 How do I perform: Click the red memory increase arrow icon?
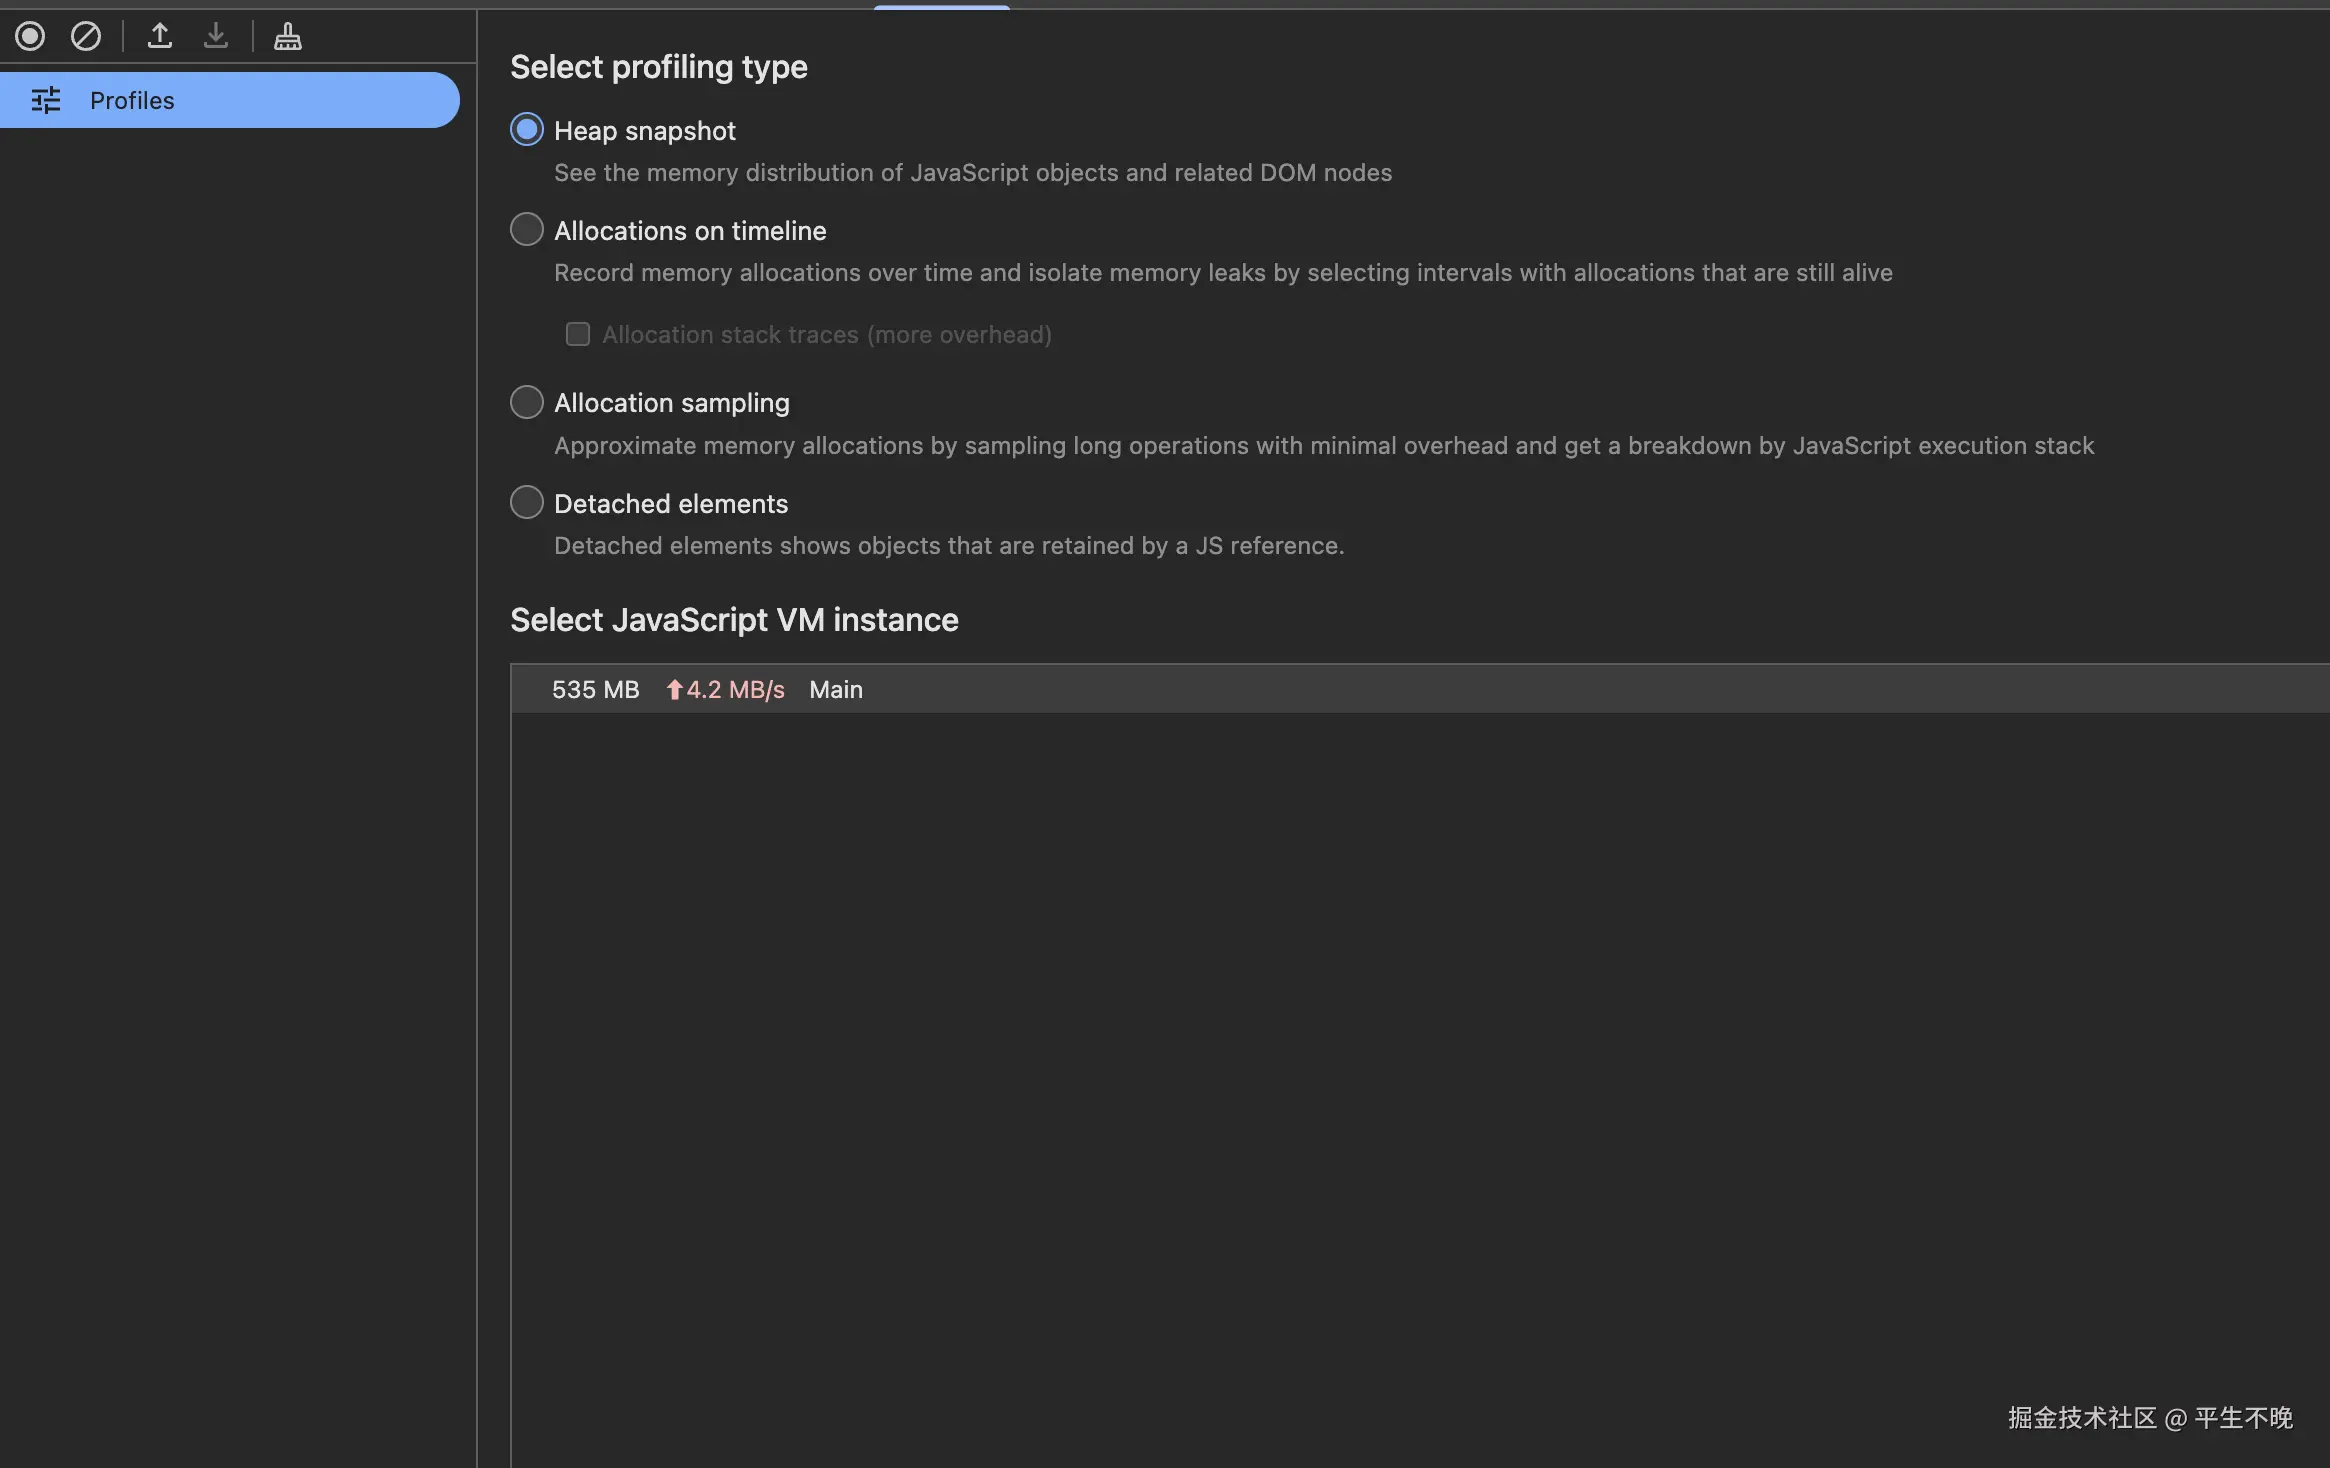click(x=674, y=690)
